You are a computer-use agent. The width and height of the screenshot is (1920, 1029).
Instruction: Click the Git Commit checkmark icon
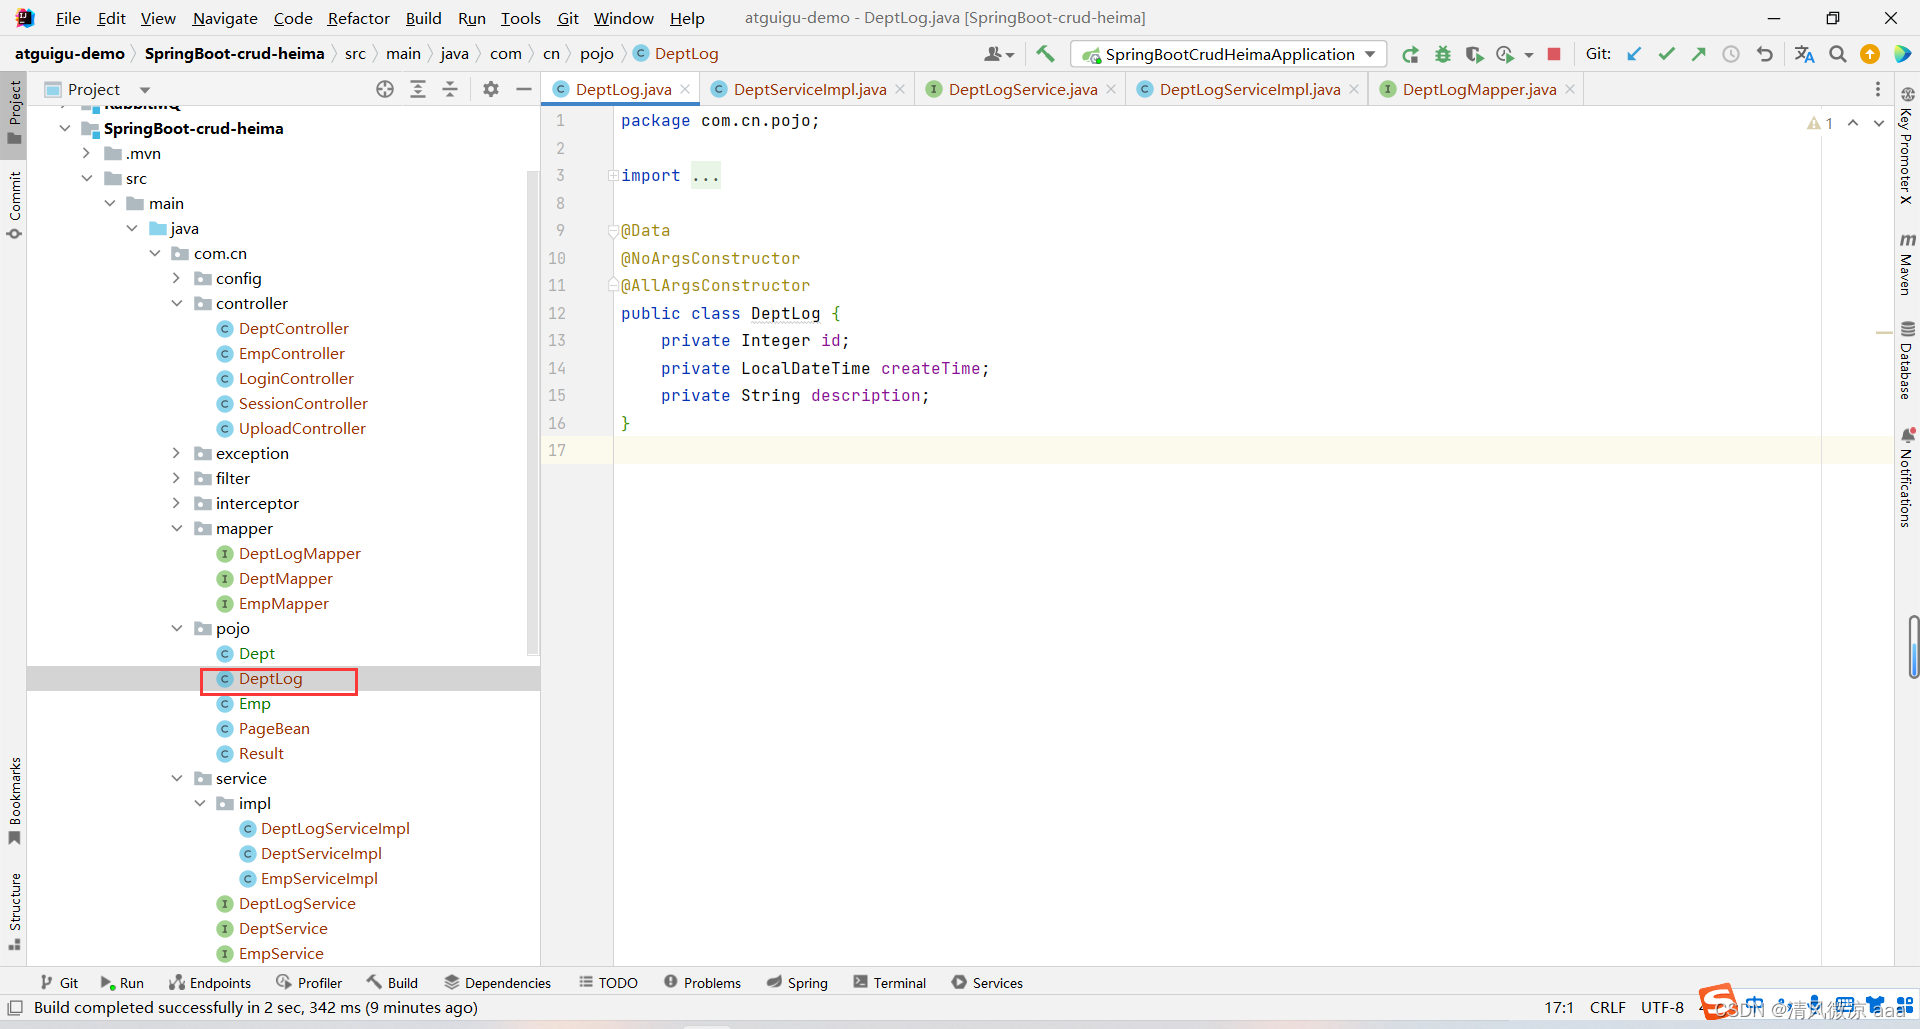(x=1666, y=54)
